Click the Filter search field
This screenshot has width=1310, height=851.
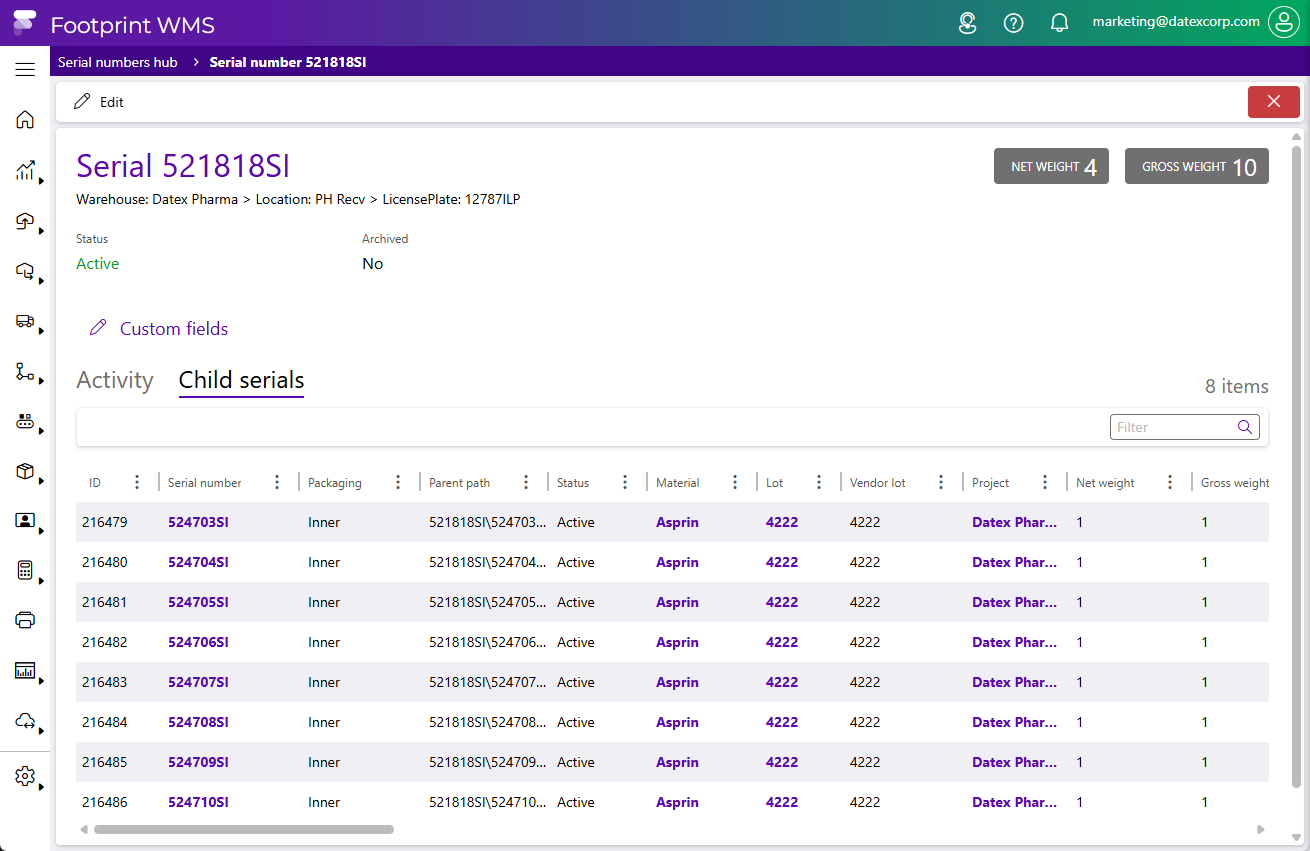coord(1172,427)
